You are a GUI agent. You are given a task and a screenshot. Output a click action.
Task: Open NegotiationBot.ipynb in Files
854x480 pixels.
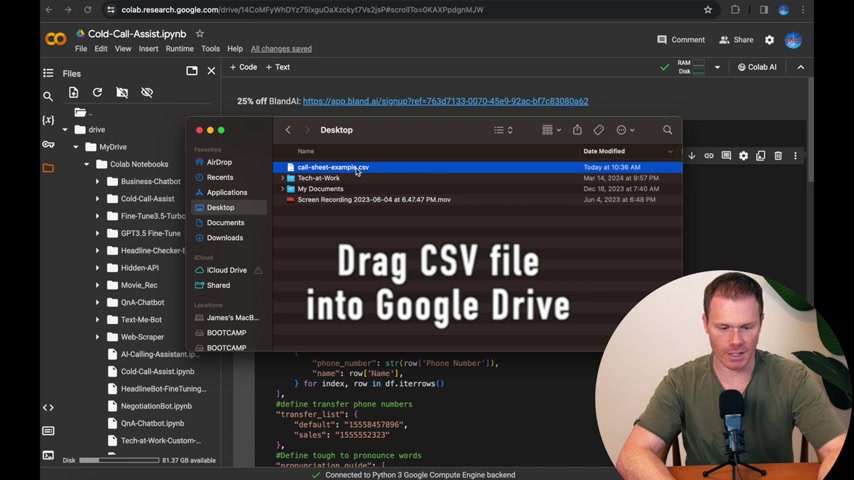(x=156, y=406)
